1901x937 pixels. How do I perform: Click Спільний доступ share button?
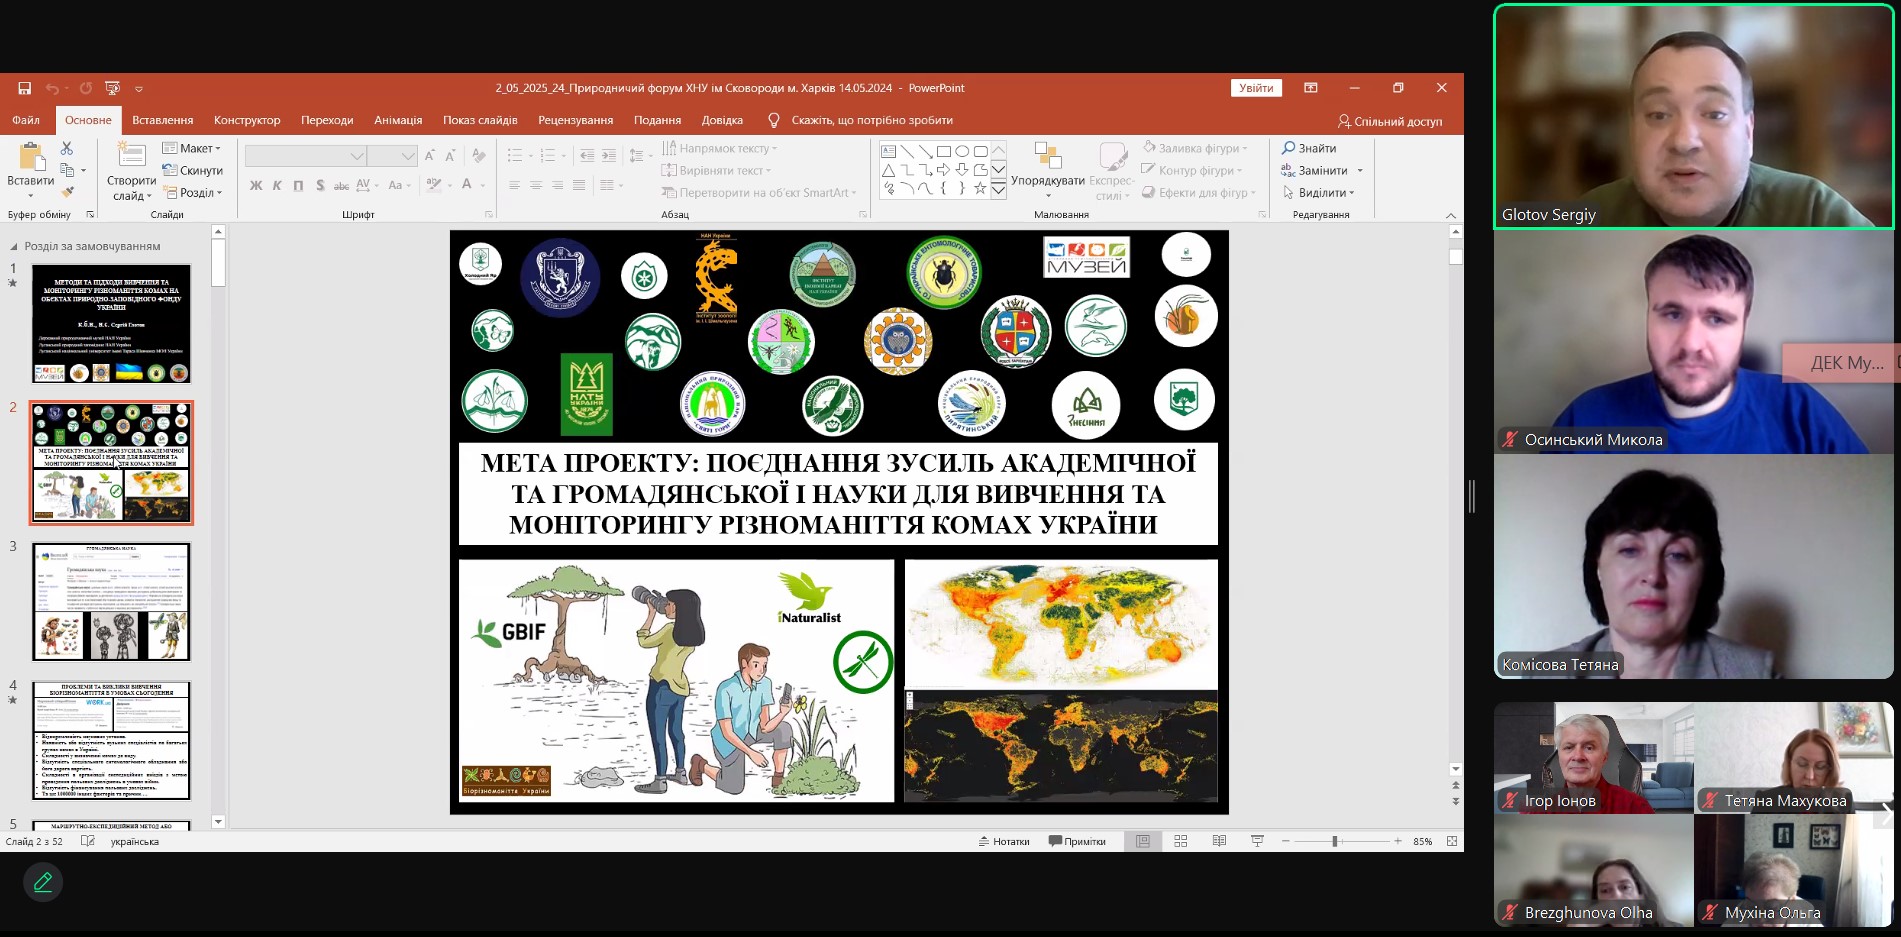click(x=1390, y=121)
